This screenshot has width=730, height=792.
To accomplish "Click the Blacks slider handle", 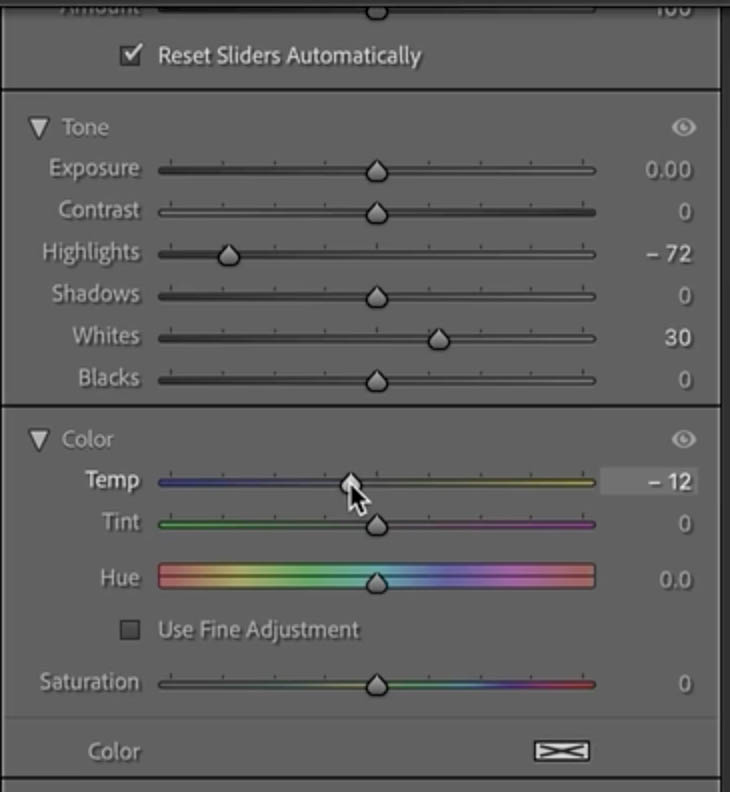I will [376, 381].
